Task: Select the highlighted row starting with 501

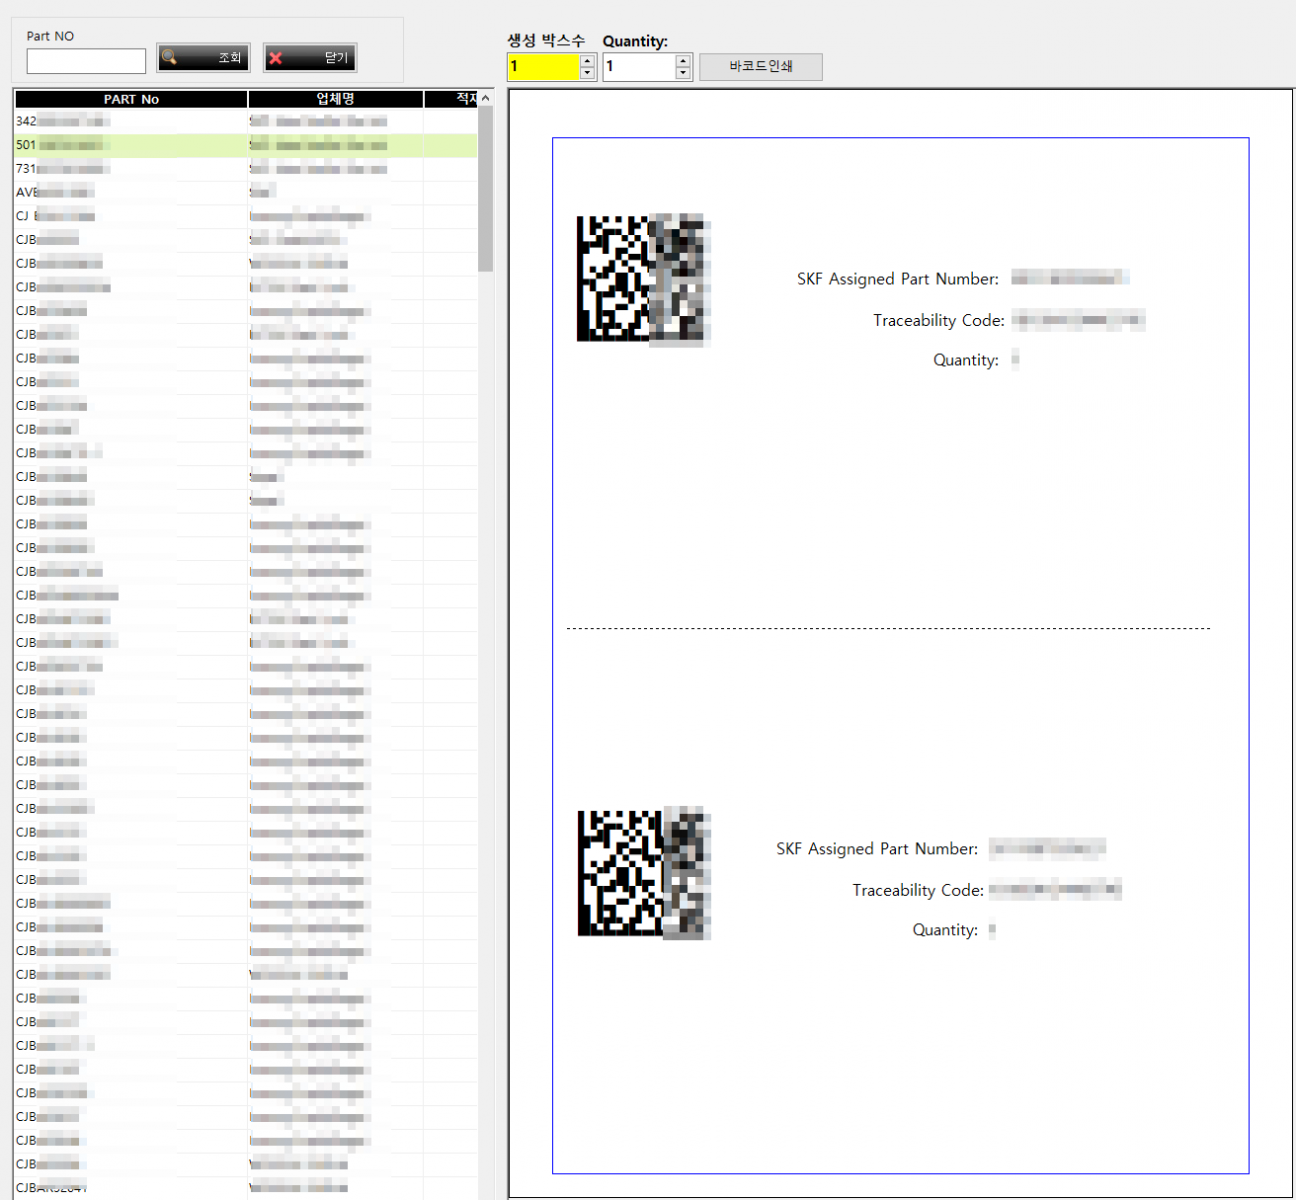Action: (x=246, y=145)
